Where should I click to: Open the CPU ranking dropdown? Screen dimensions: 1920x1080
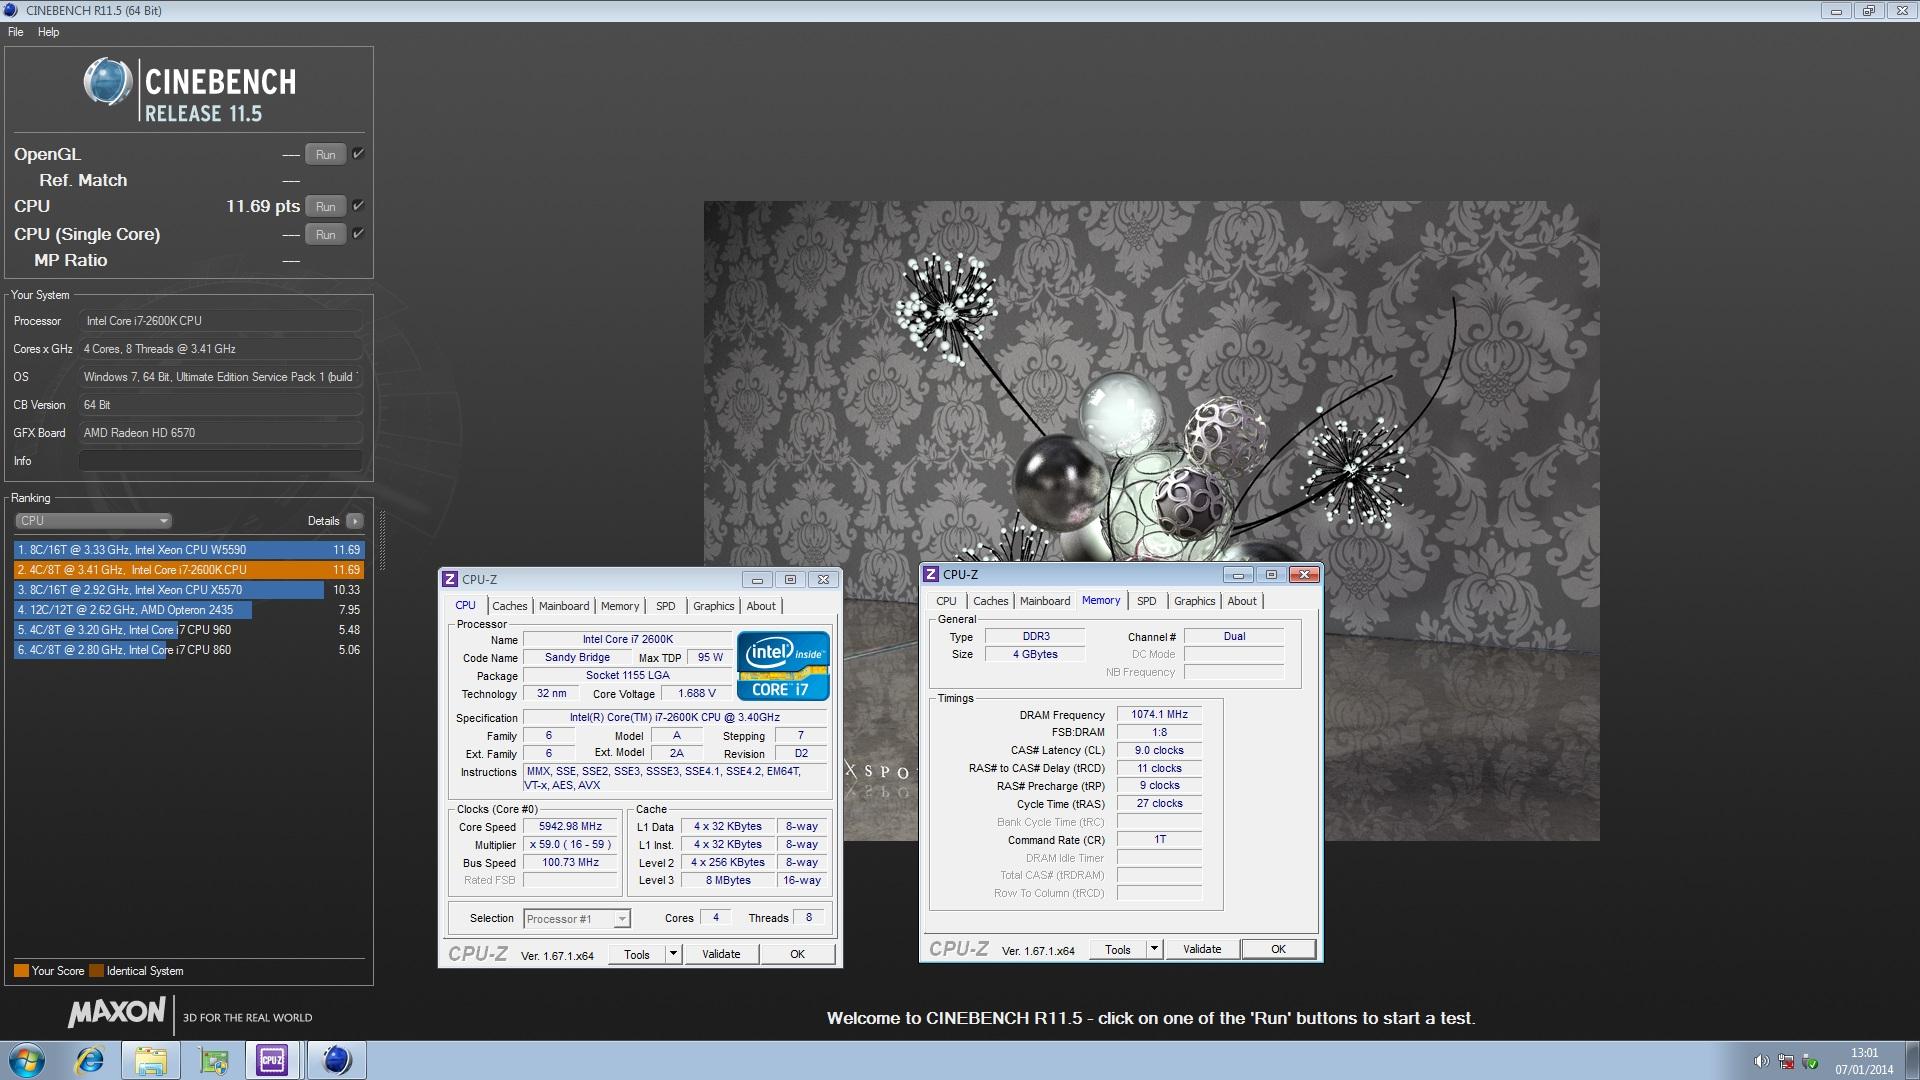pyautogui.click(x=93, y=521)
